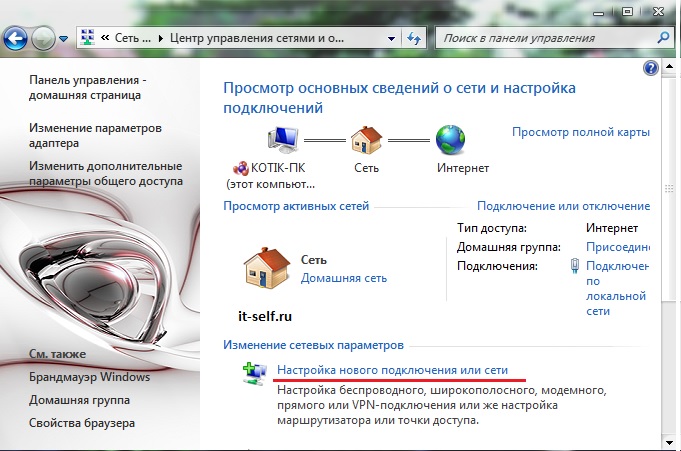
Task: Click the large house icon beside Домашняя сеть
Action: pyautogui.click(x=266, y=268)
